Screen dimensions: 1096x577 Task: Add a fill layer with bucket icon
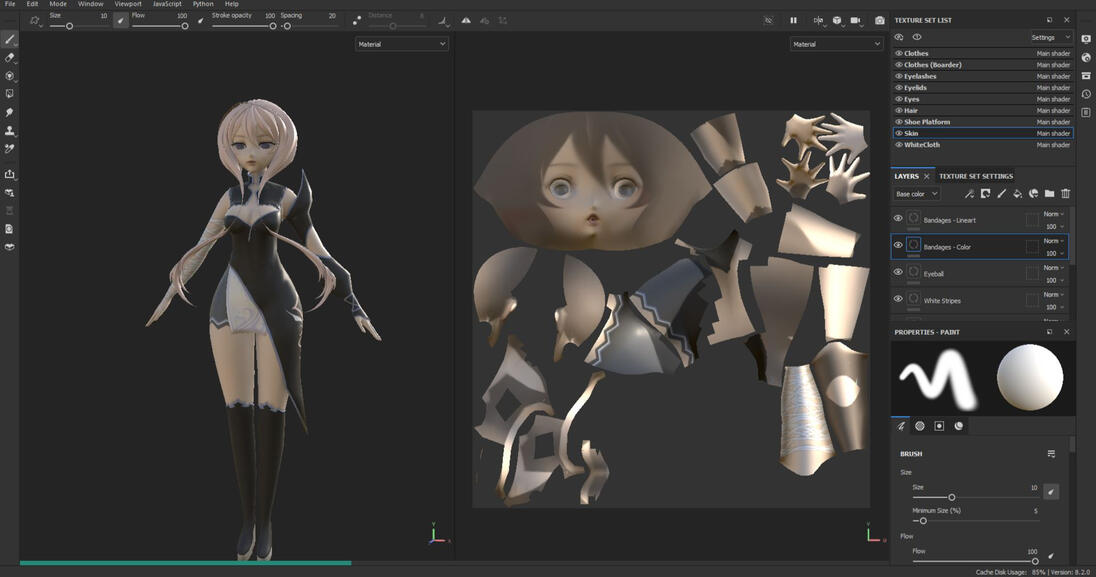coord(1017,194)
